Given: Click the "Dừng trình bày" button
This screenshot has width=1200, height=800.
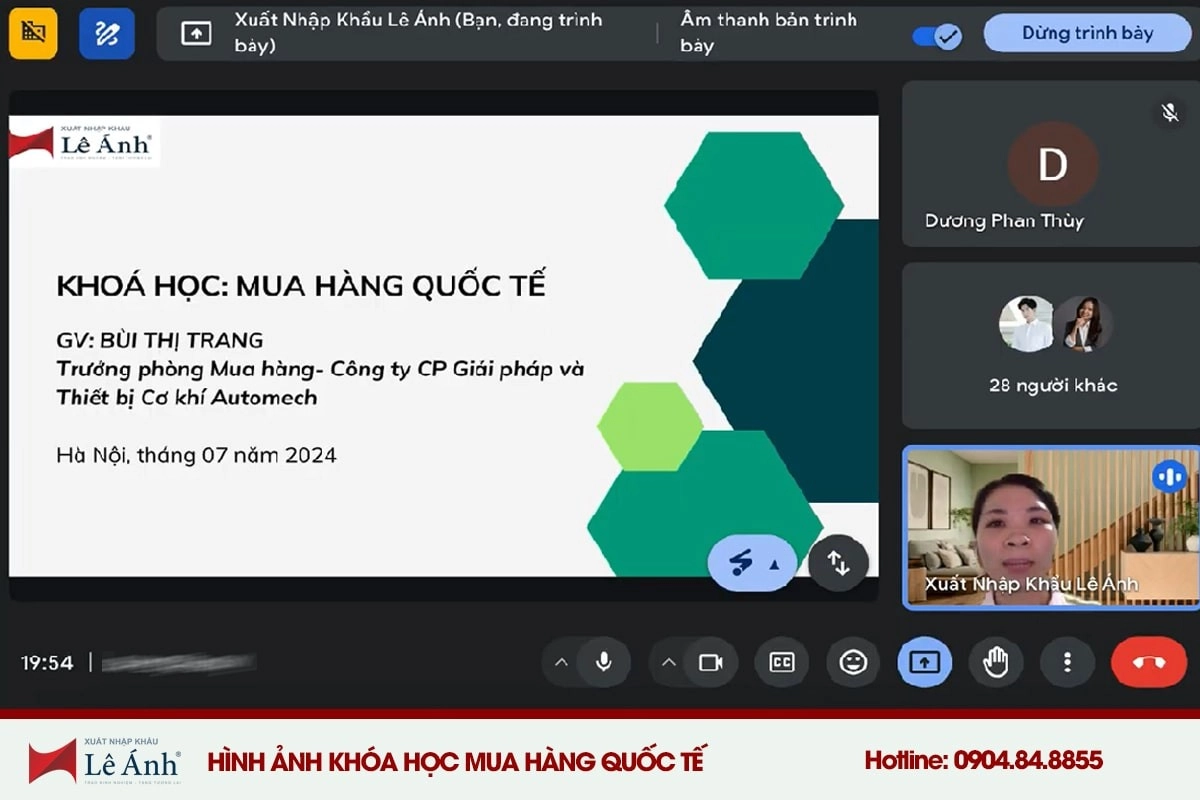Looking at the screenshot, I should [1086, 33].
